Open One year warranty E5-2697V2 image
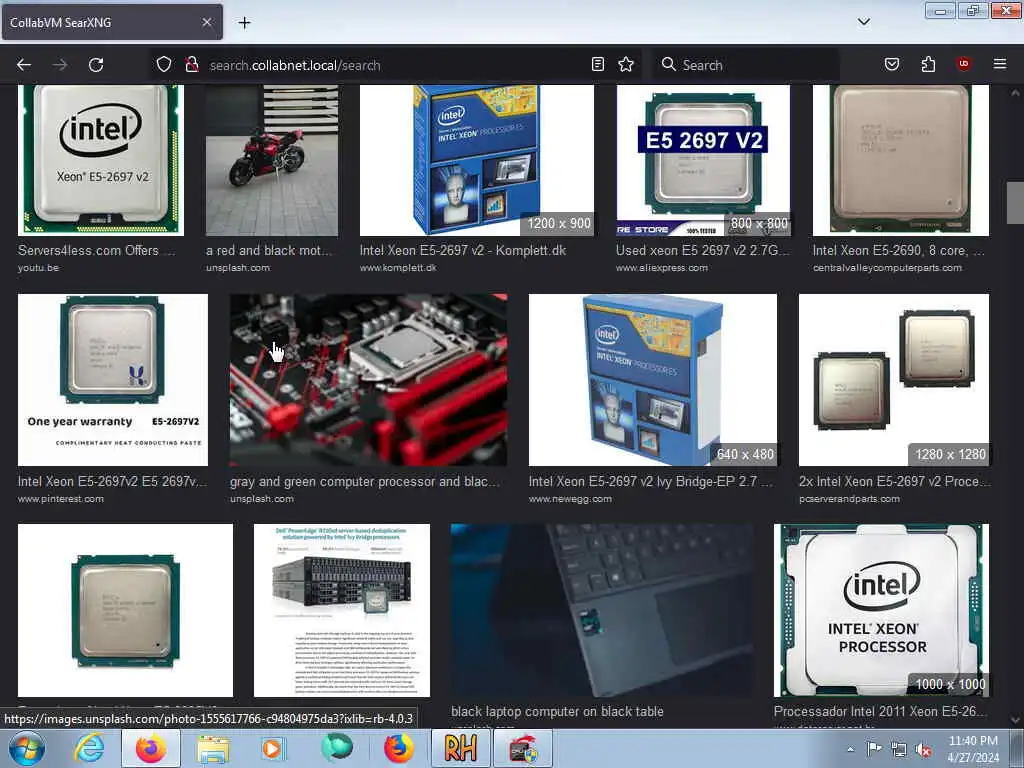The image size is (1024, 768). pyautogui.click(x=113, y=379)
